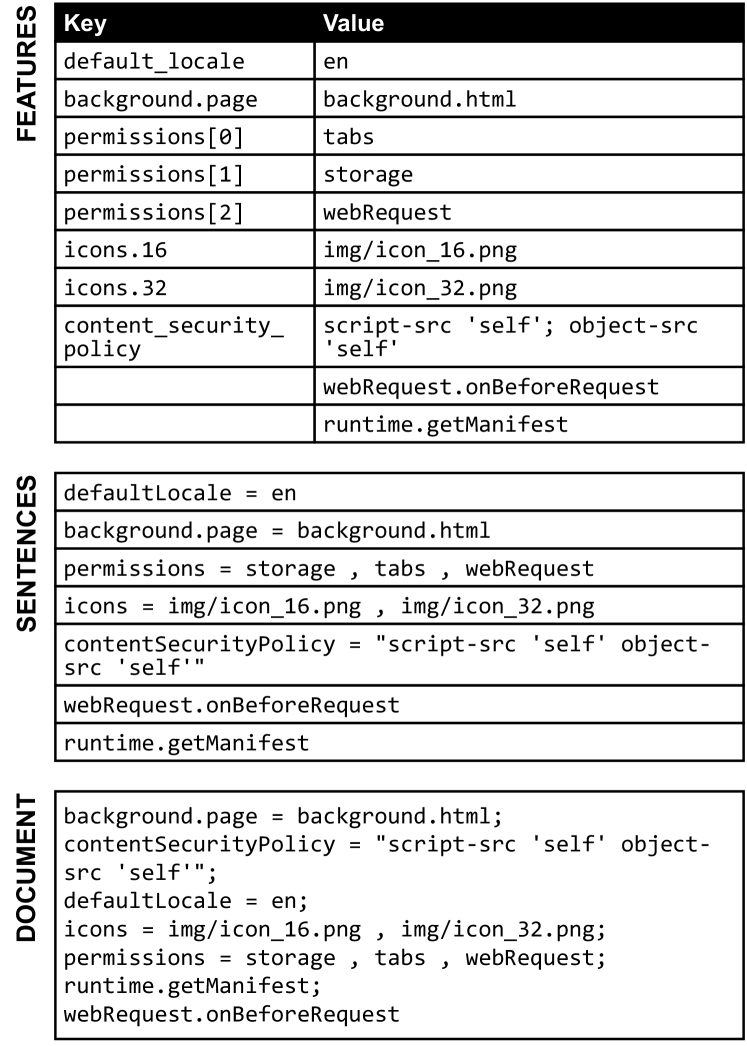Click the runtime.getManifest cell in top table
Screen dimensions: 747x1046
pos(528,424)
